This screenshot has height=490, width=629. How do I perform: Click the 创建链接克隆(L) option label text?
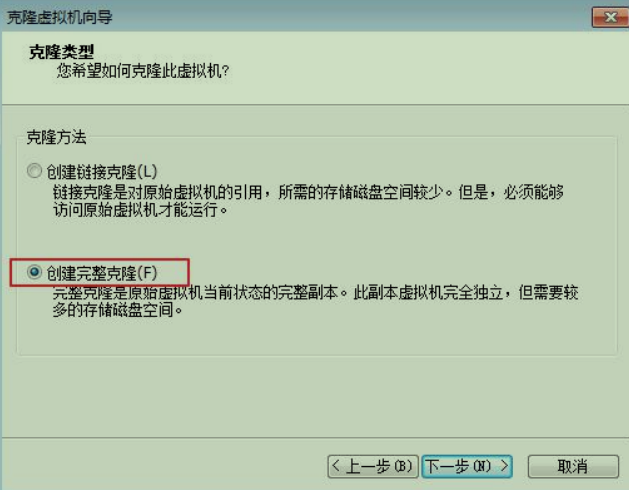pos(102,172)
